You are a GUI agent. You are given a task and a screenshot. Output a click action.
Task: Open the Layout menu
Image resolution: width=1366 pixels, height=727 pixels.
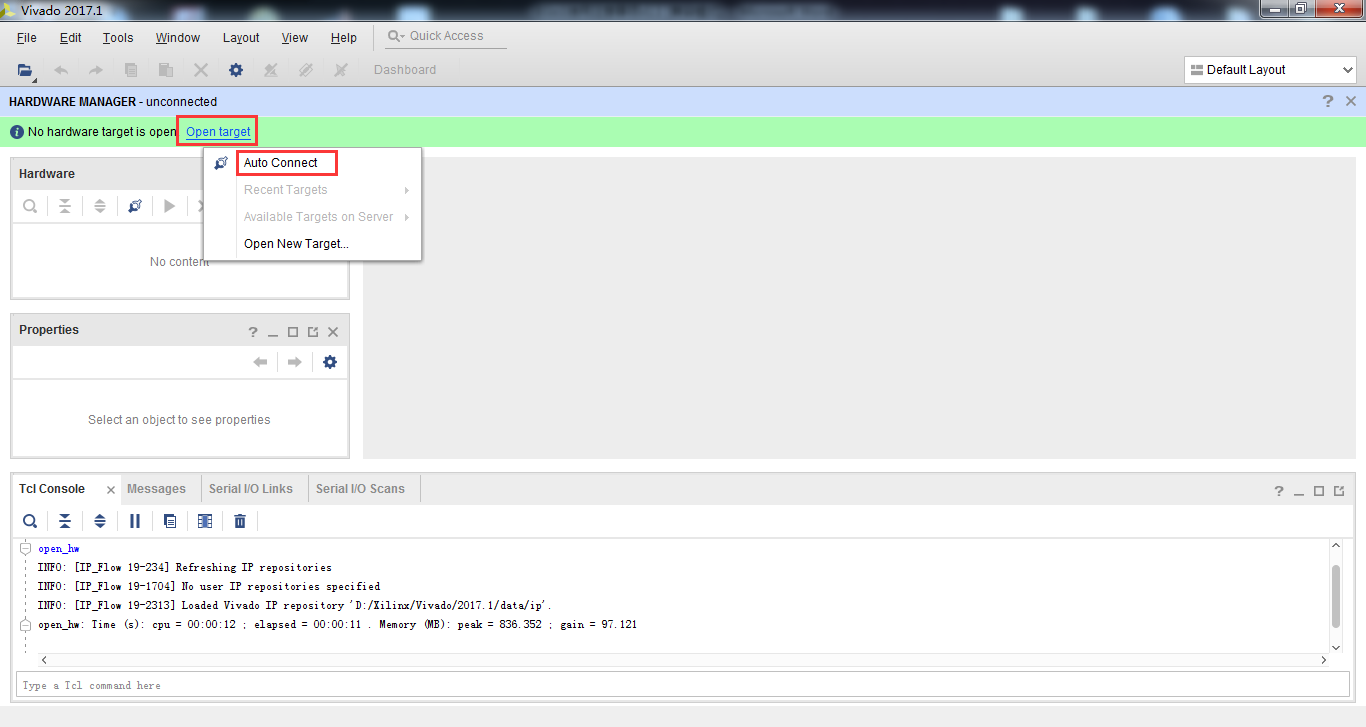pos(241,38)
